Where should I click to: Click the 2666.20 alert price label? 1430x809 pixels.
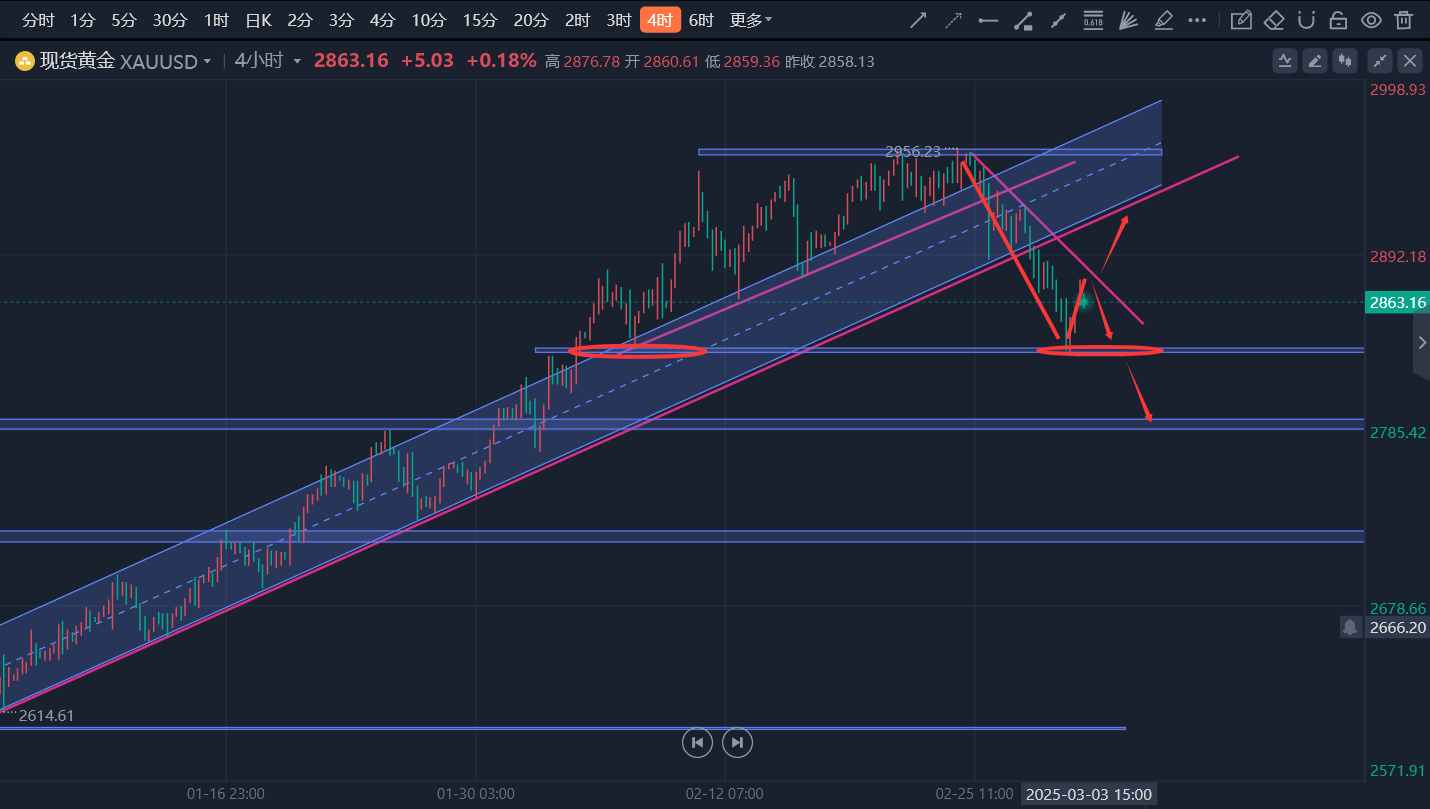coord(1397,627)
